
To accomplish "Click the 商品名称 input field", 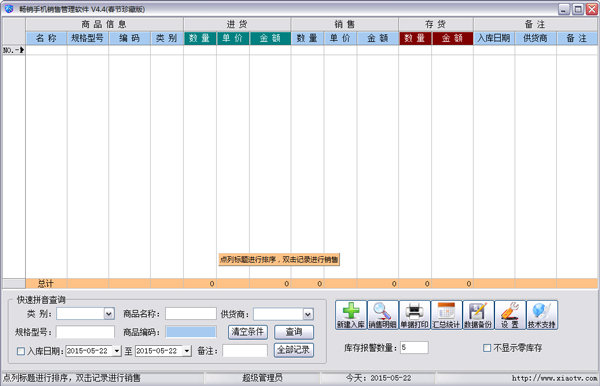I will (191, 314).
